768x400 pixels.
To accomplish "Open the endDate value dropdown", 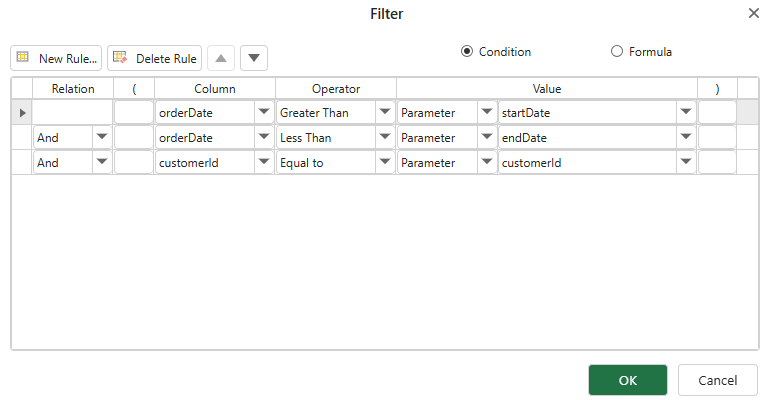I will click(686, 137).
